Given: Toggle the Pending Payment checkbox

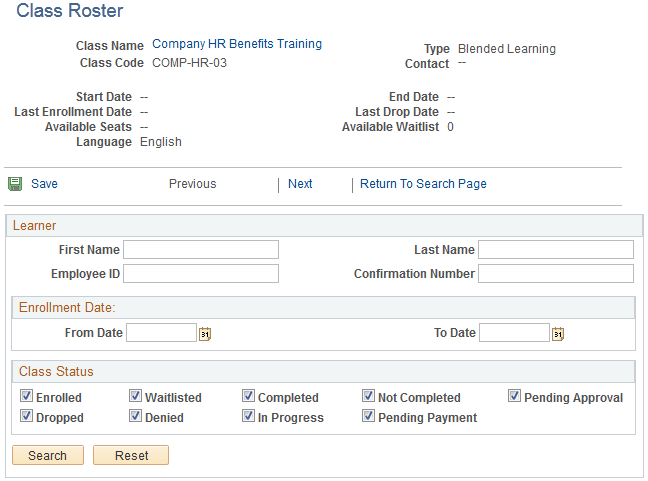Looking at the screenshot, I should [x=369, y=416].
